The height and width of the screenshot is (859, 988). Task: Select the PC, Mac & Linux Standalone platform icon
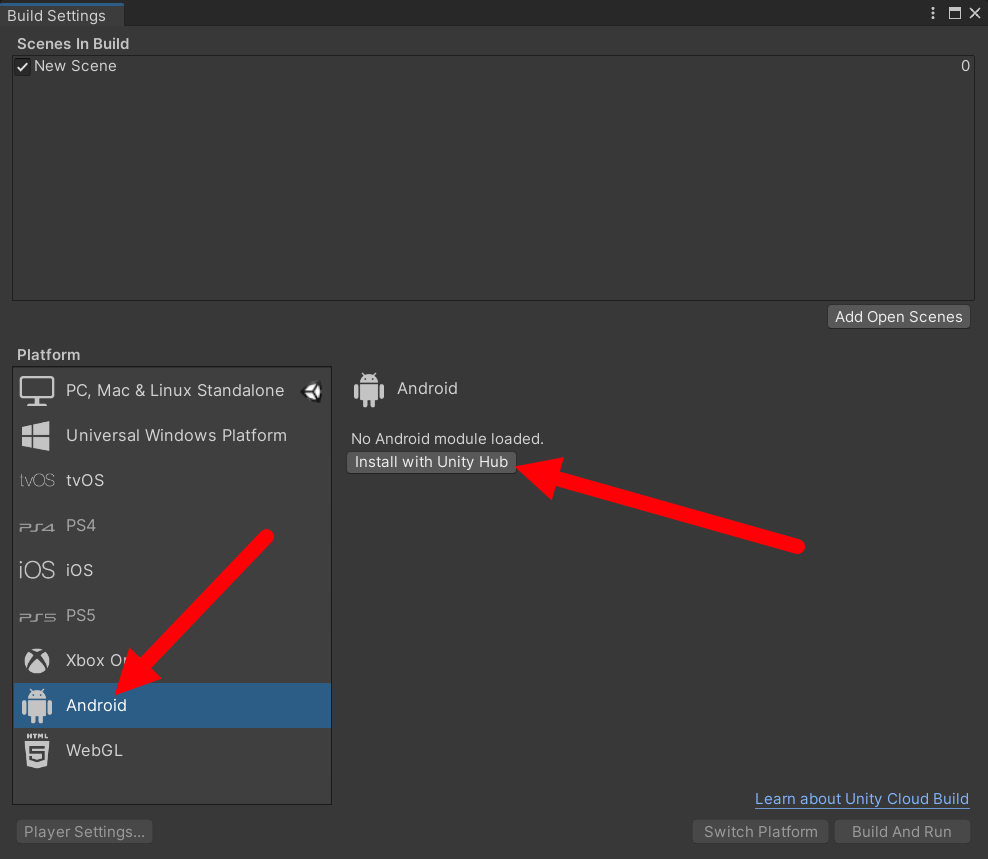(x=37, y=391)
